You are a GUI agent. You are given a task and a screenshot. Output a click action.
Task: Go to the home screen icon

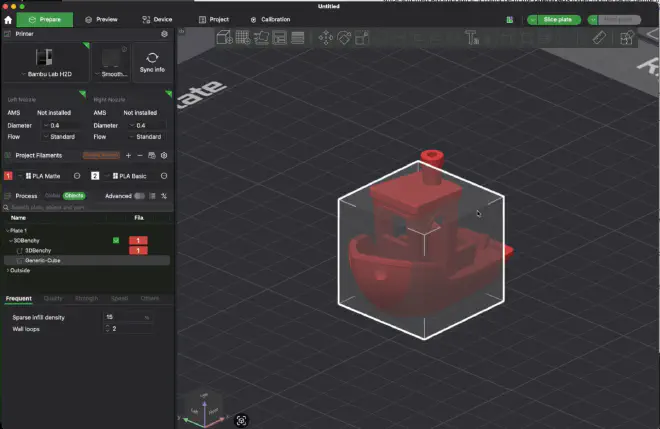pos(8,20)
